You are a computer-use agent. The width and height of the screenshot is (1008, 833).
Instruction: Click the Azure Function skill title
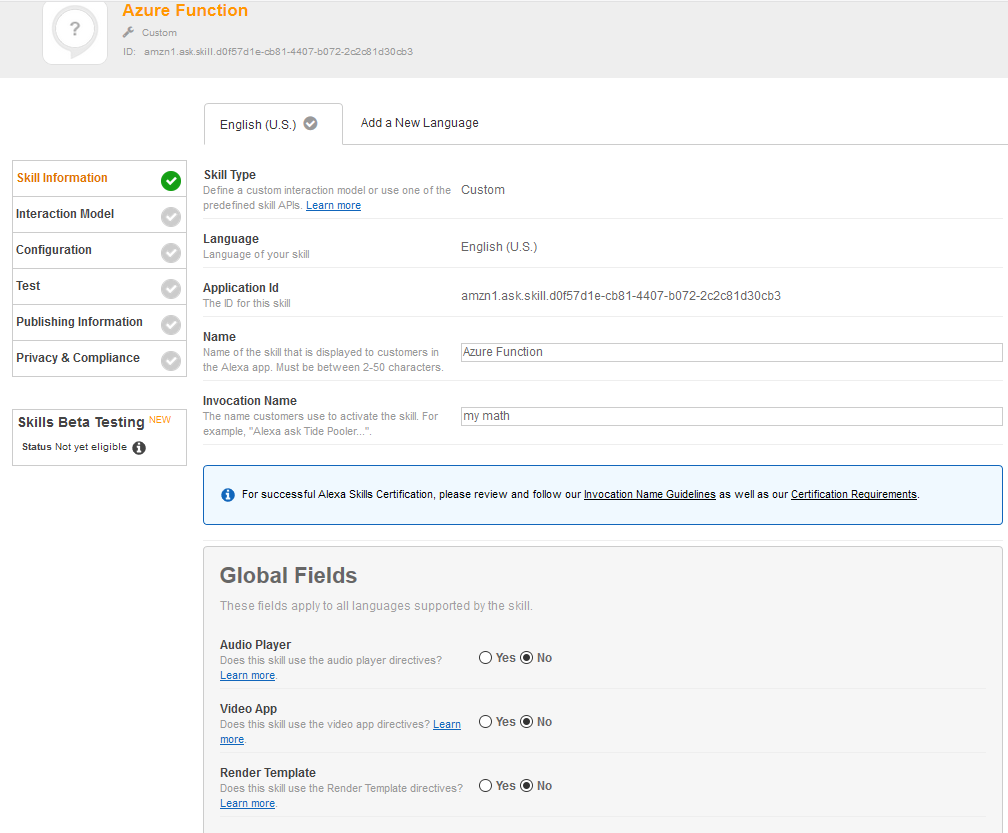pos(185,10)
